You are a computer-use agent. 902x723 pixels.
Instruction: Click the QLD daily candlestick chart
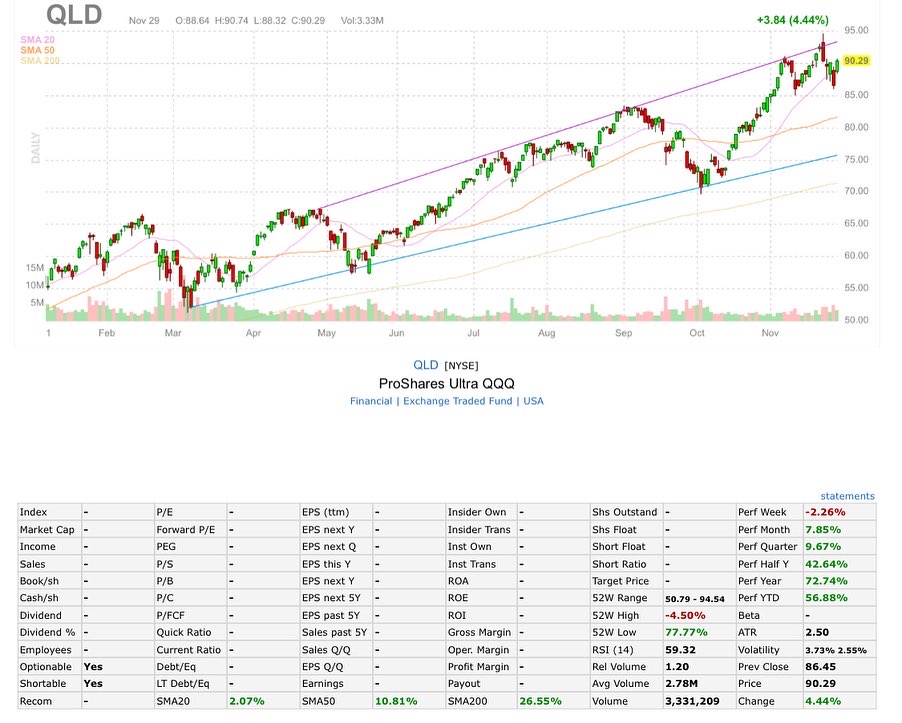443,178
